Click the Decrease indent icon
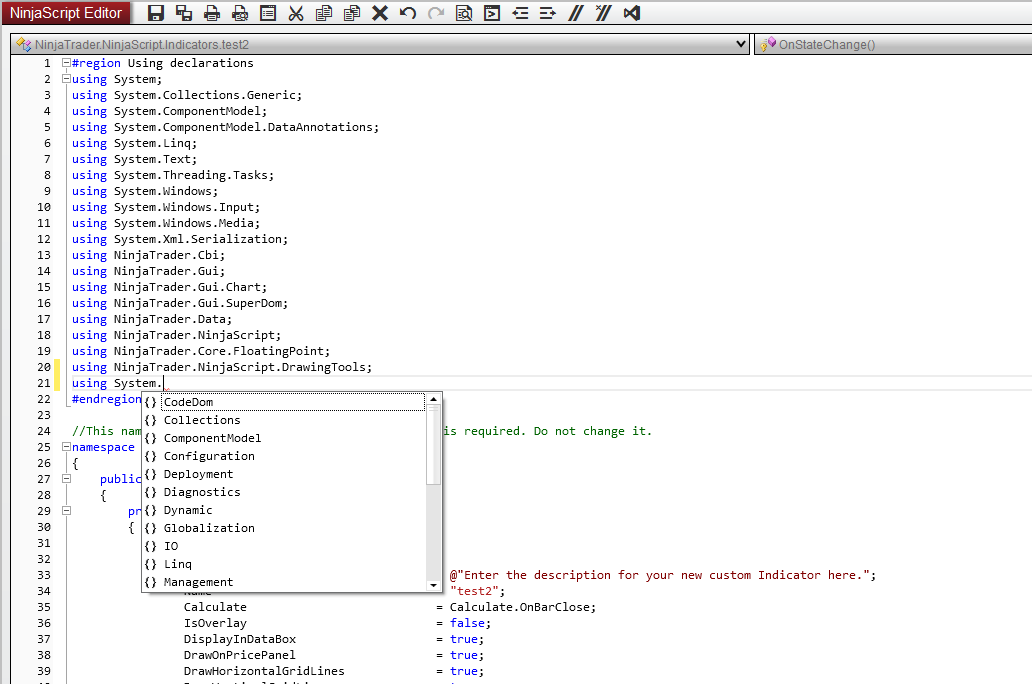1032x684 pixels. pos(520,13)
